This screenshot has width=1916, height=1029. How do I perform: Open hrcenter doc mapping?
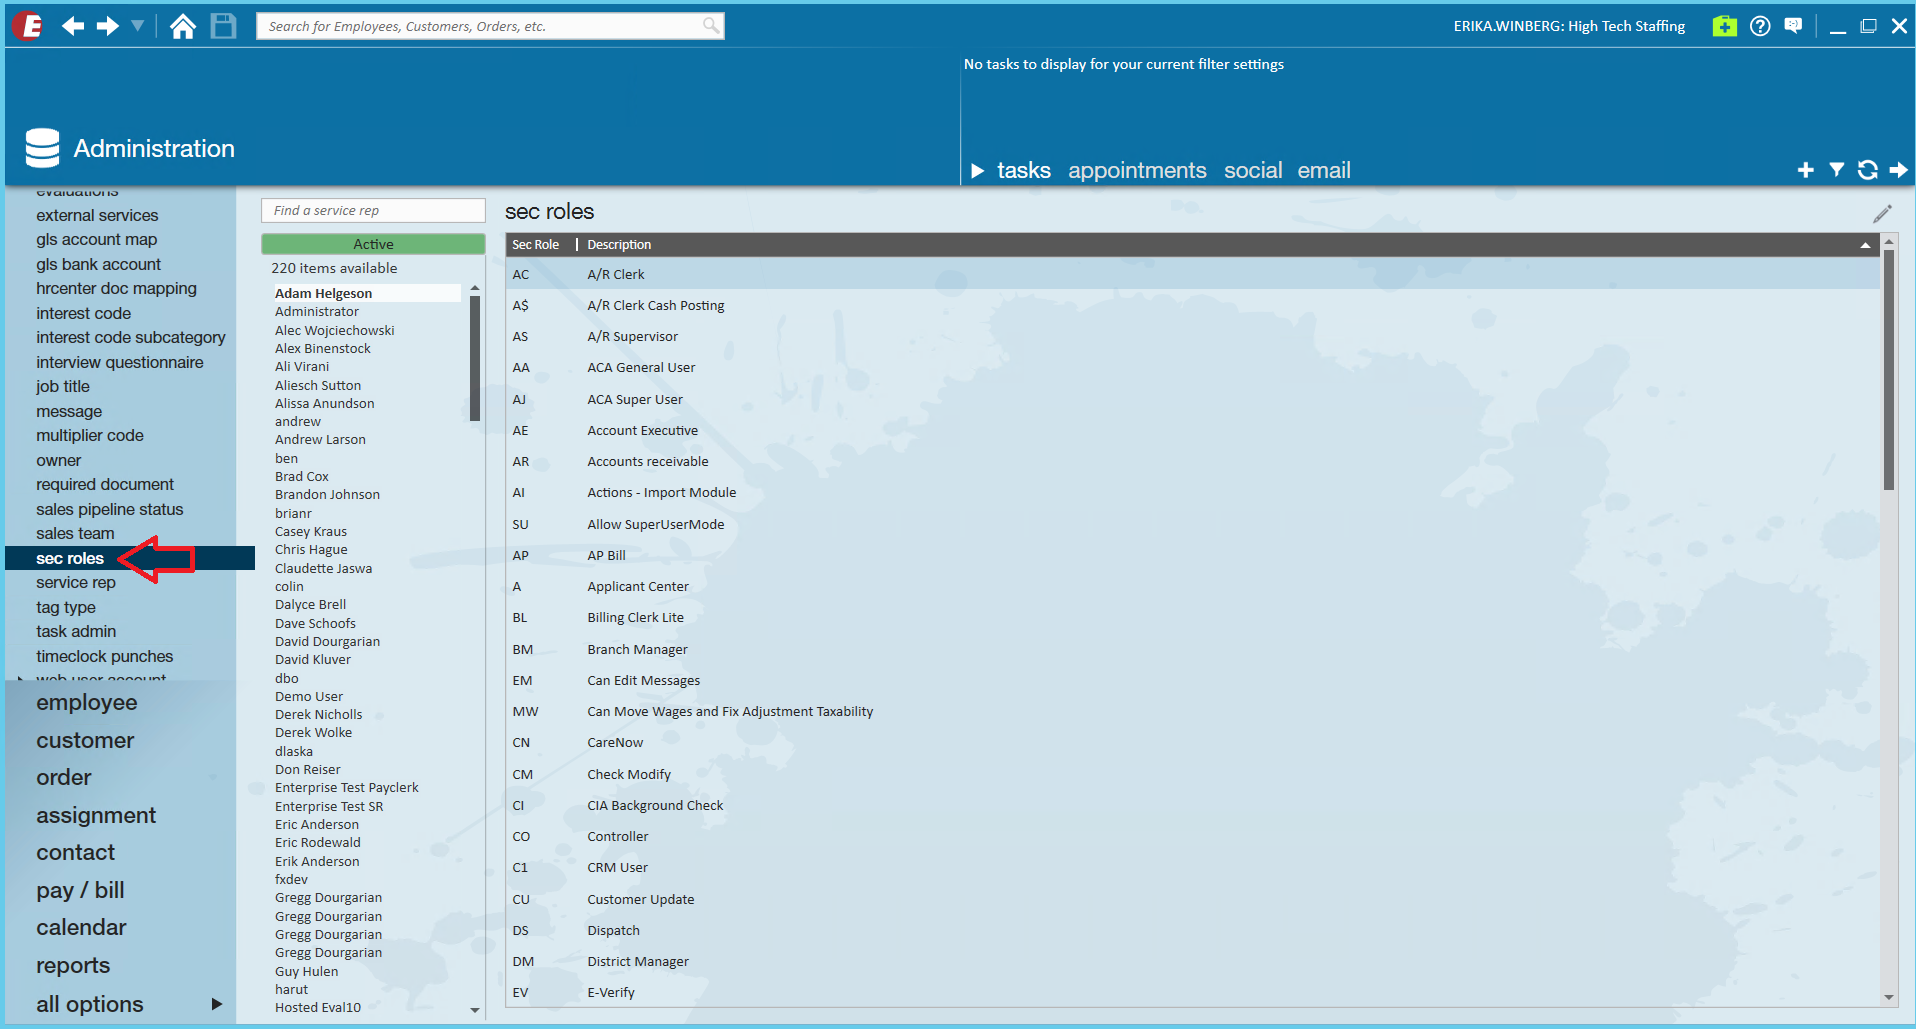pos(117,289)
